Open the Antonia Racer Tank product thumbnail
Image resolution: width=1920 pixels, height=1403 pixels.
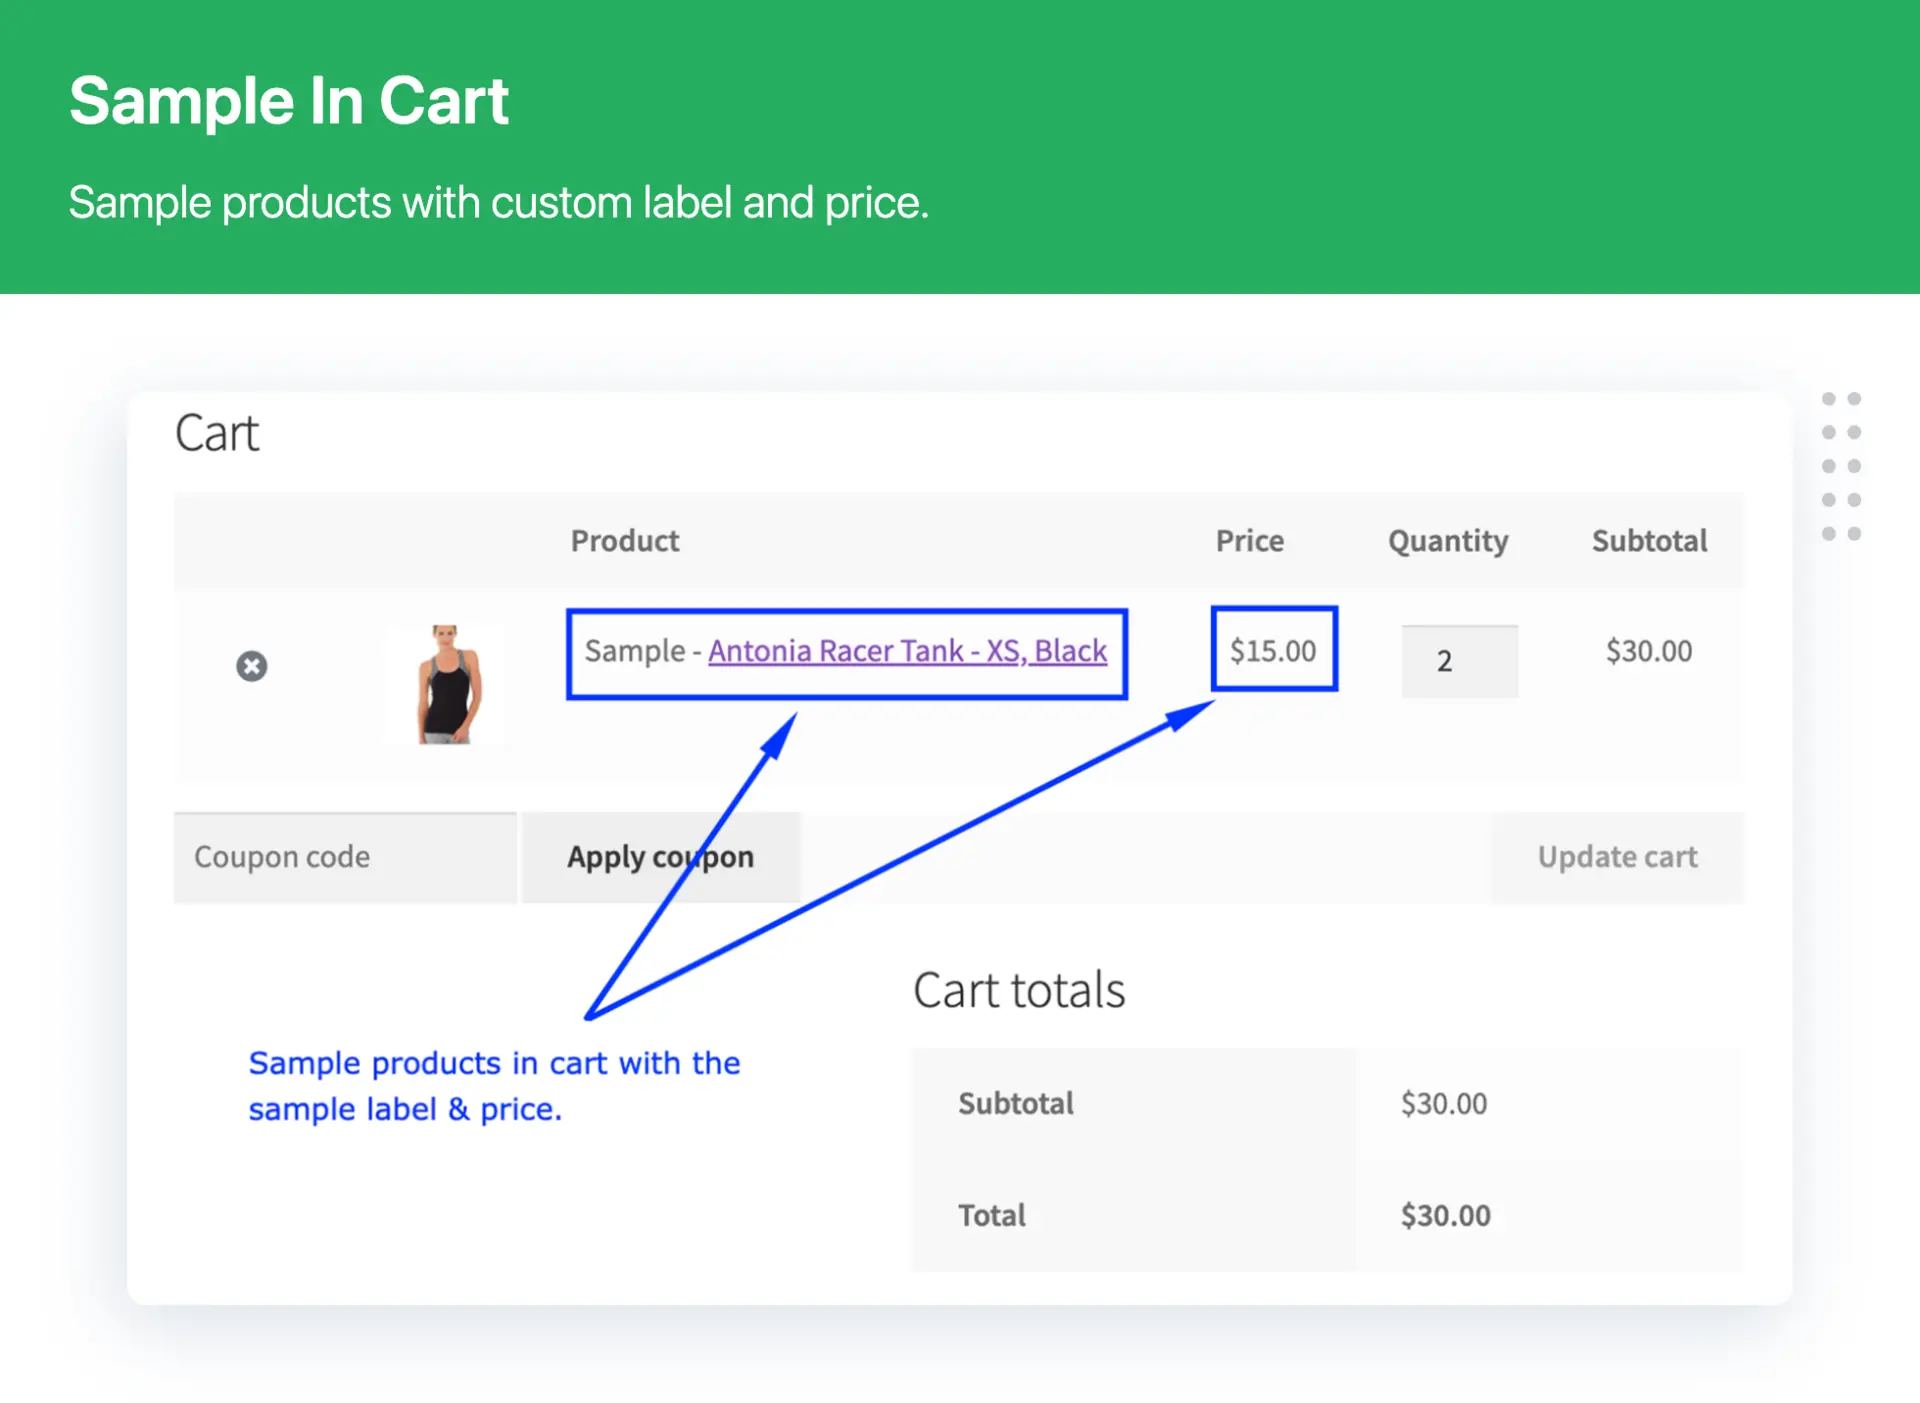[x=449, y=685]
